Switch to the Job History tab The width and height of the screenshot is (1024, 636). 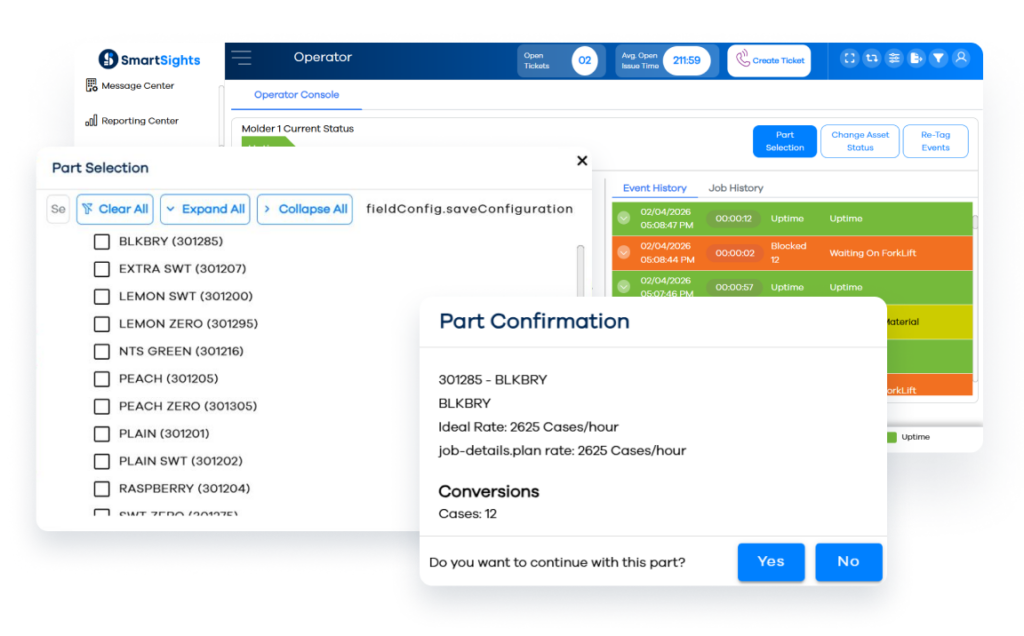735,188
